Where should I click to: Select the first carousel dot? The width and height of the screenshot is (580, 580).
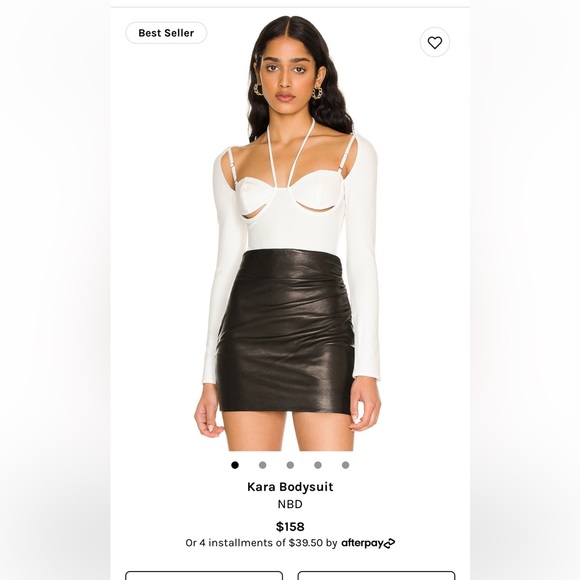coord(235,465)
